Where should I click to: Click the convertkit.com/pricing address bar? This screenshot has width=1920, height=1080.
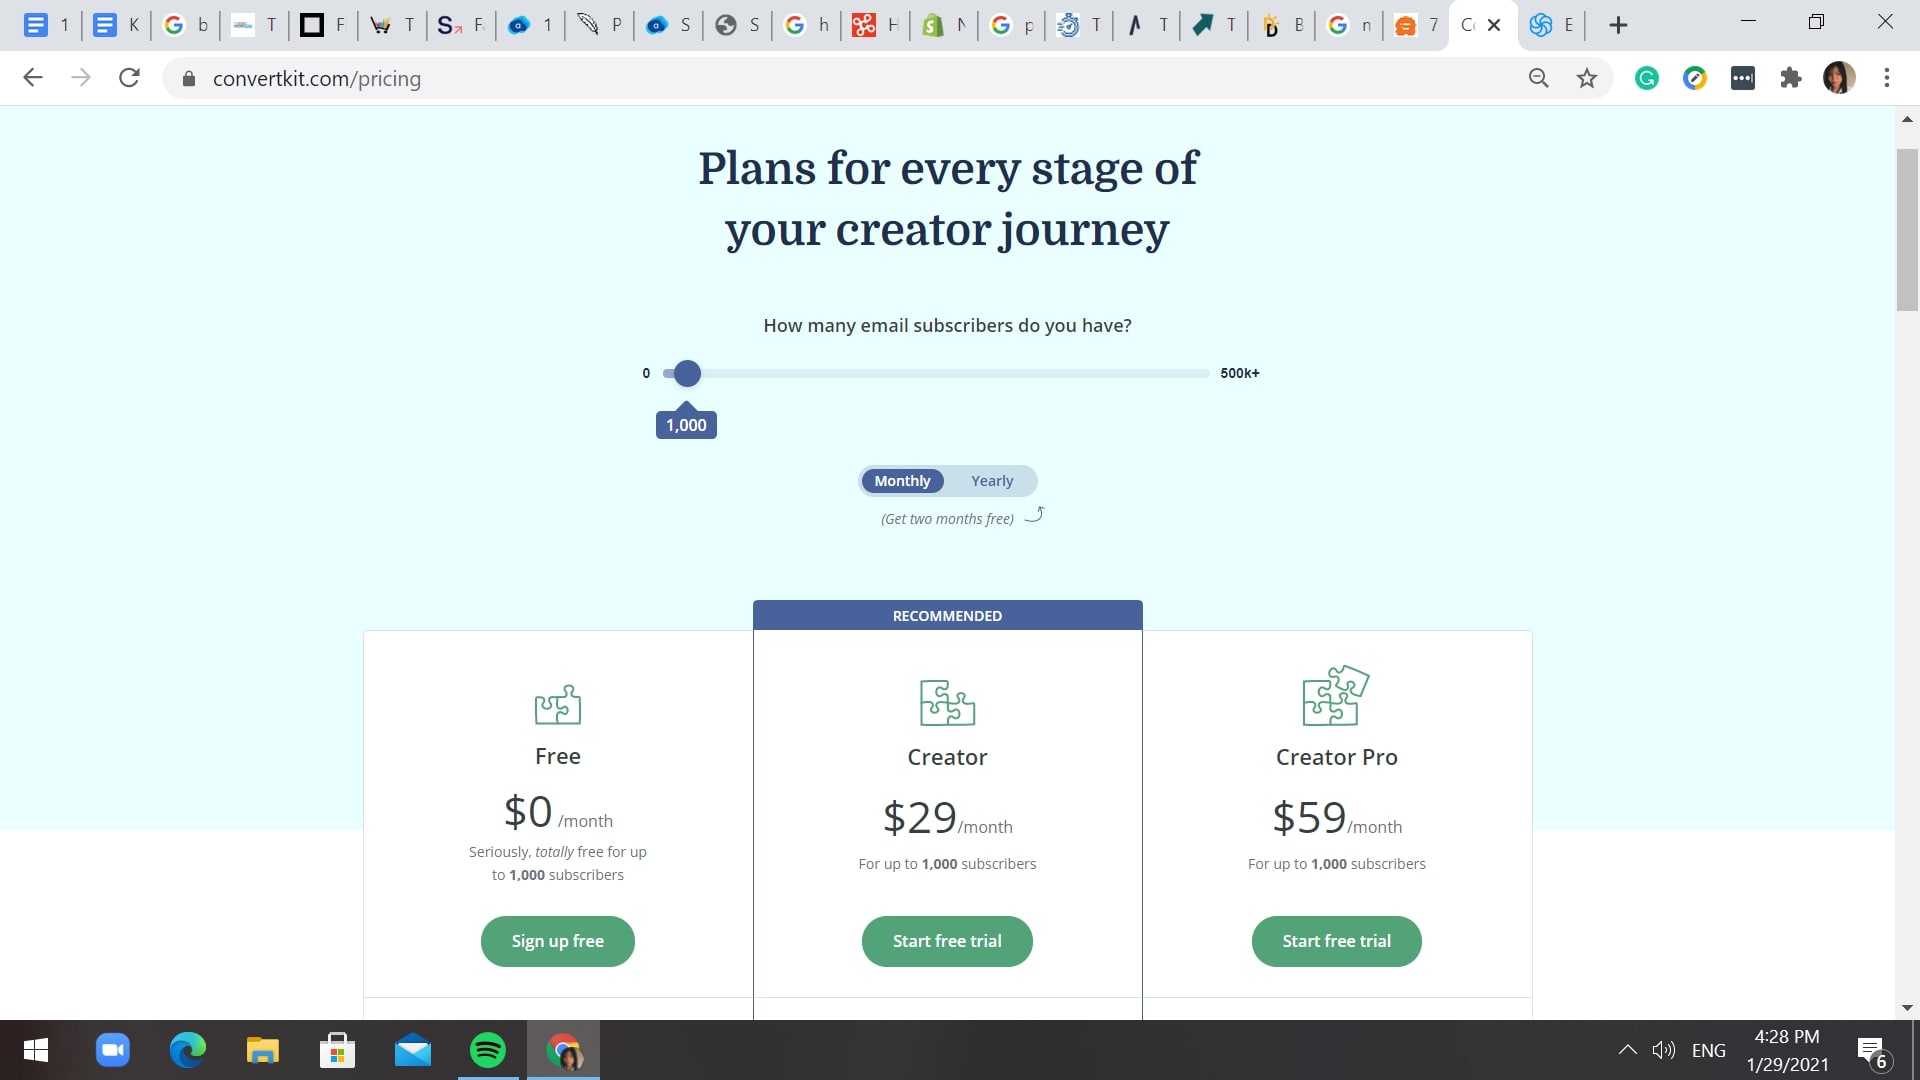point(318,78)
